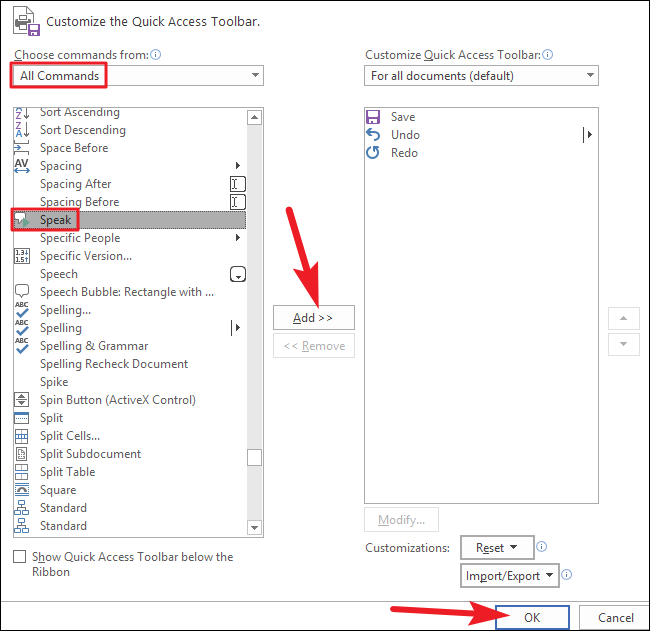
Task: Select the Specific Version icon
Action: click(x=22, y=256)
